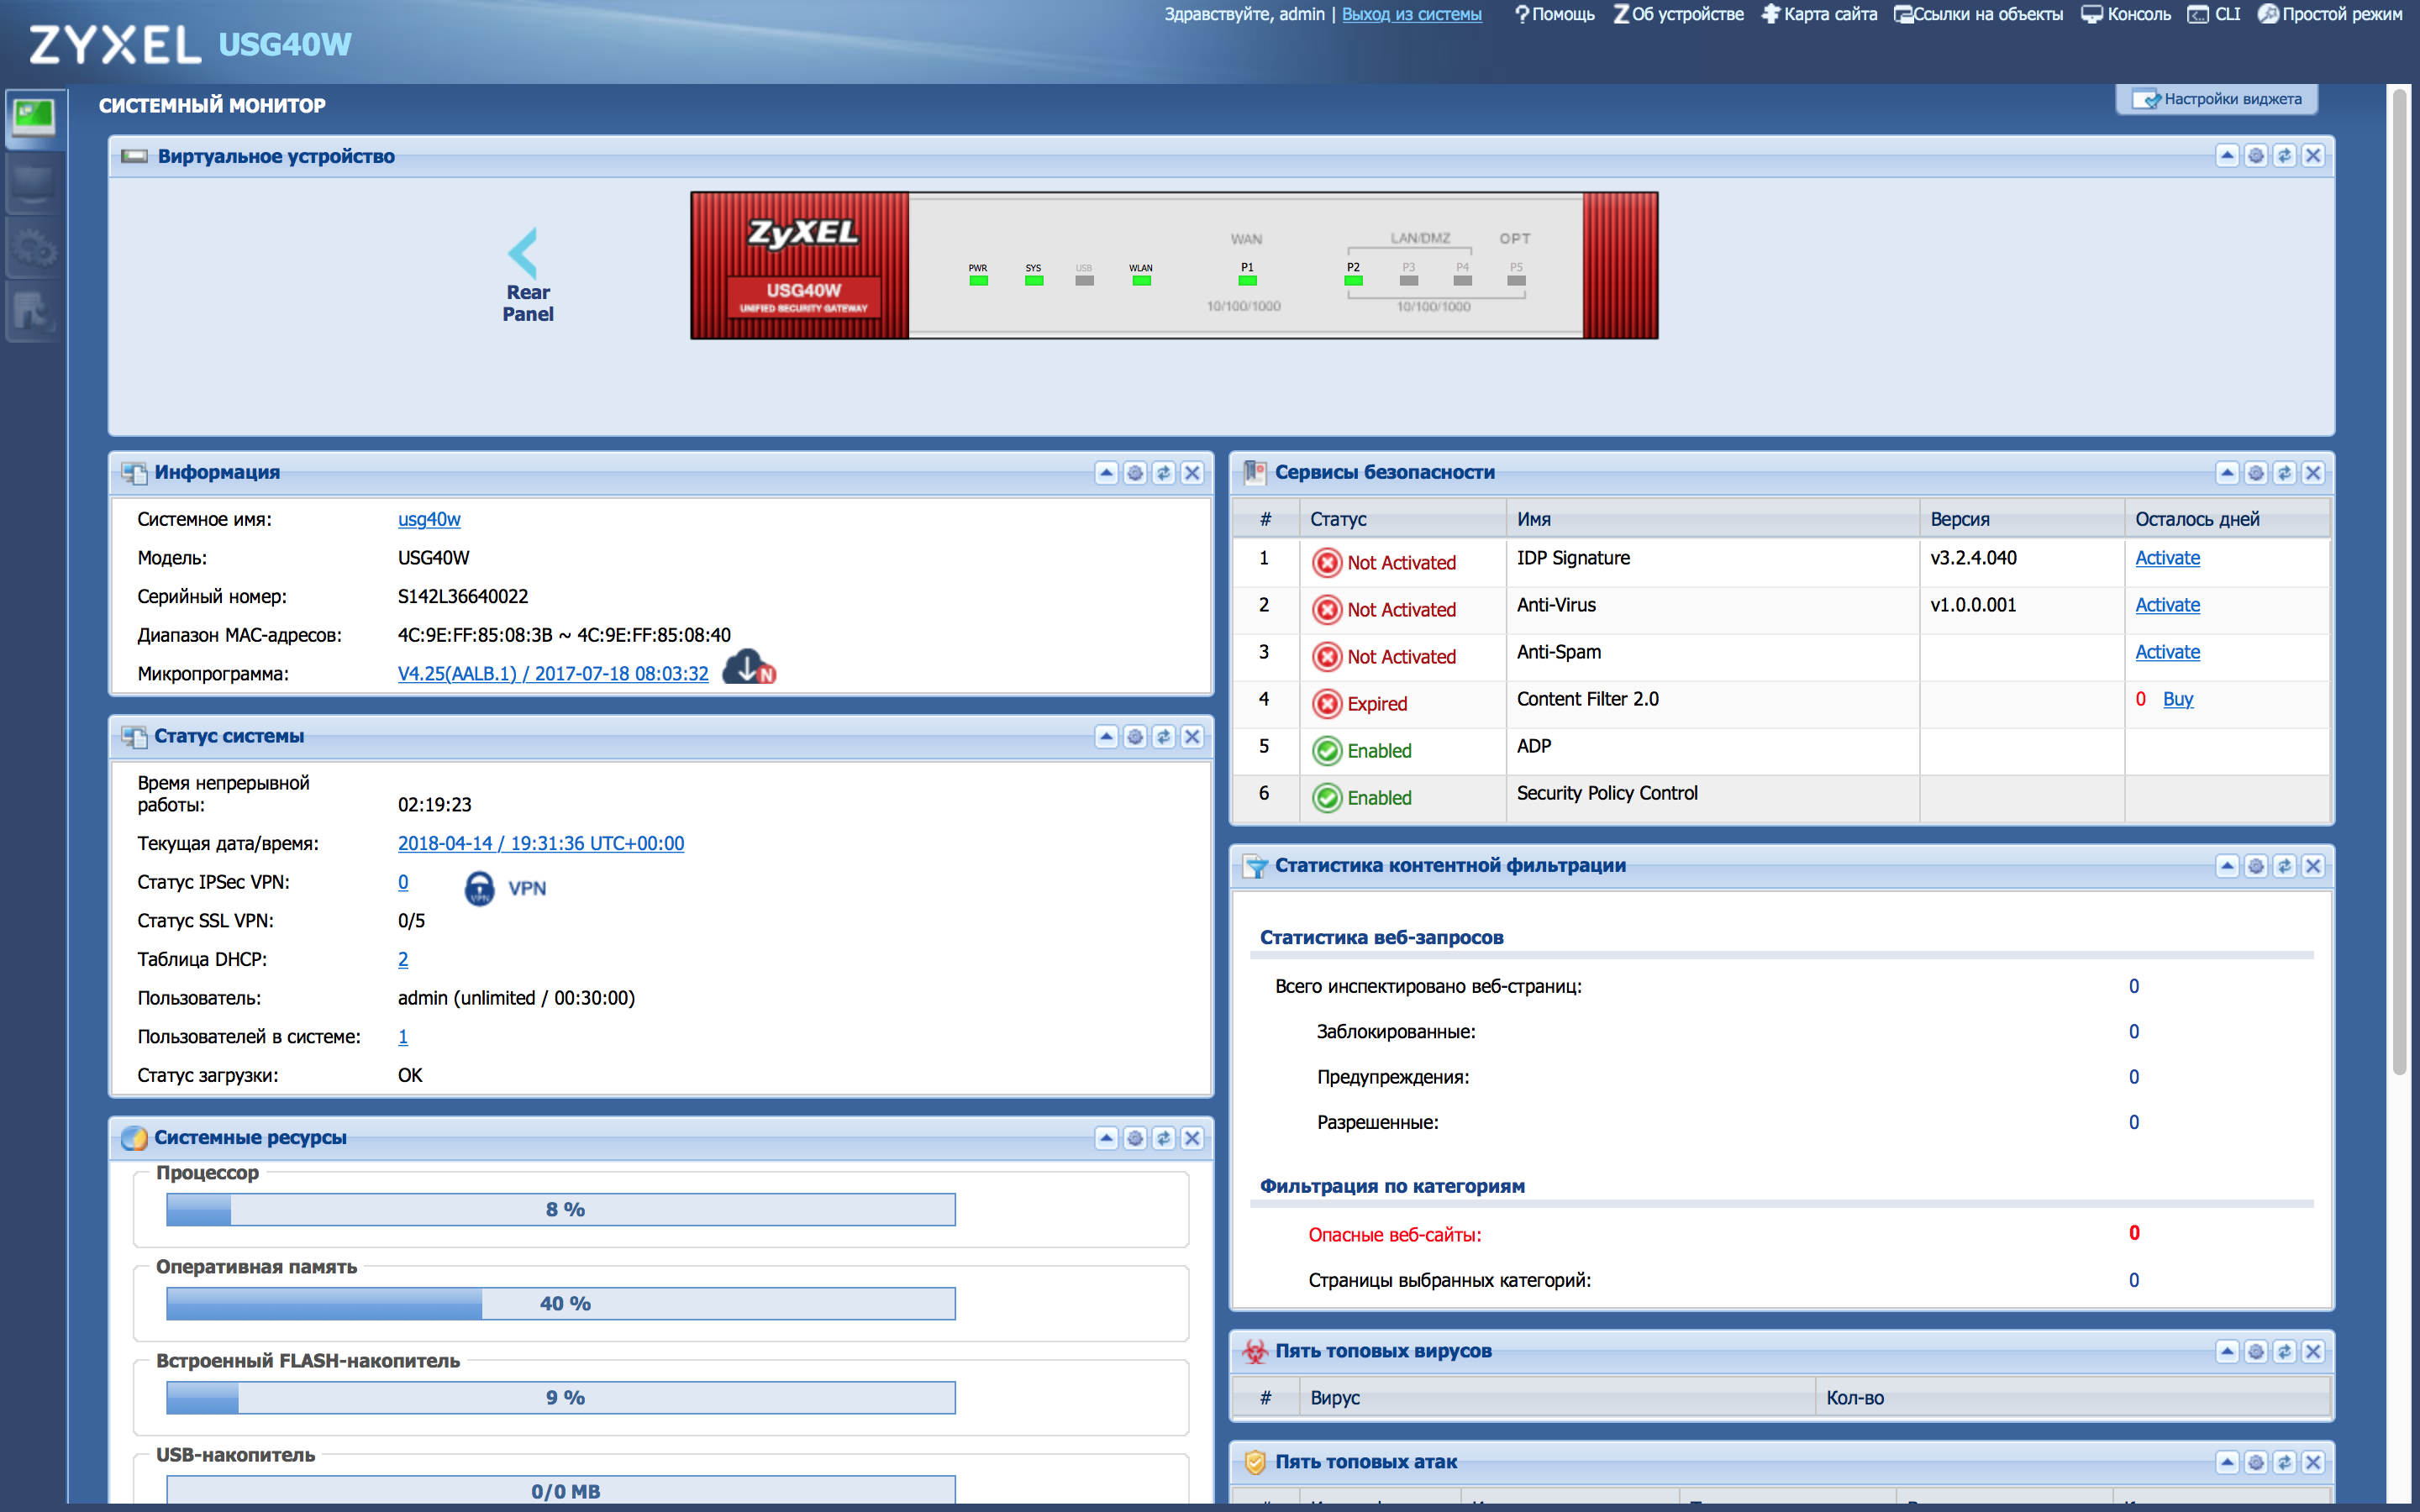Refresh the Сервисы безопасности widget
This screenshot has height=1512, width=2420.
[2284, 473]
